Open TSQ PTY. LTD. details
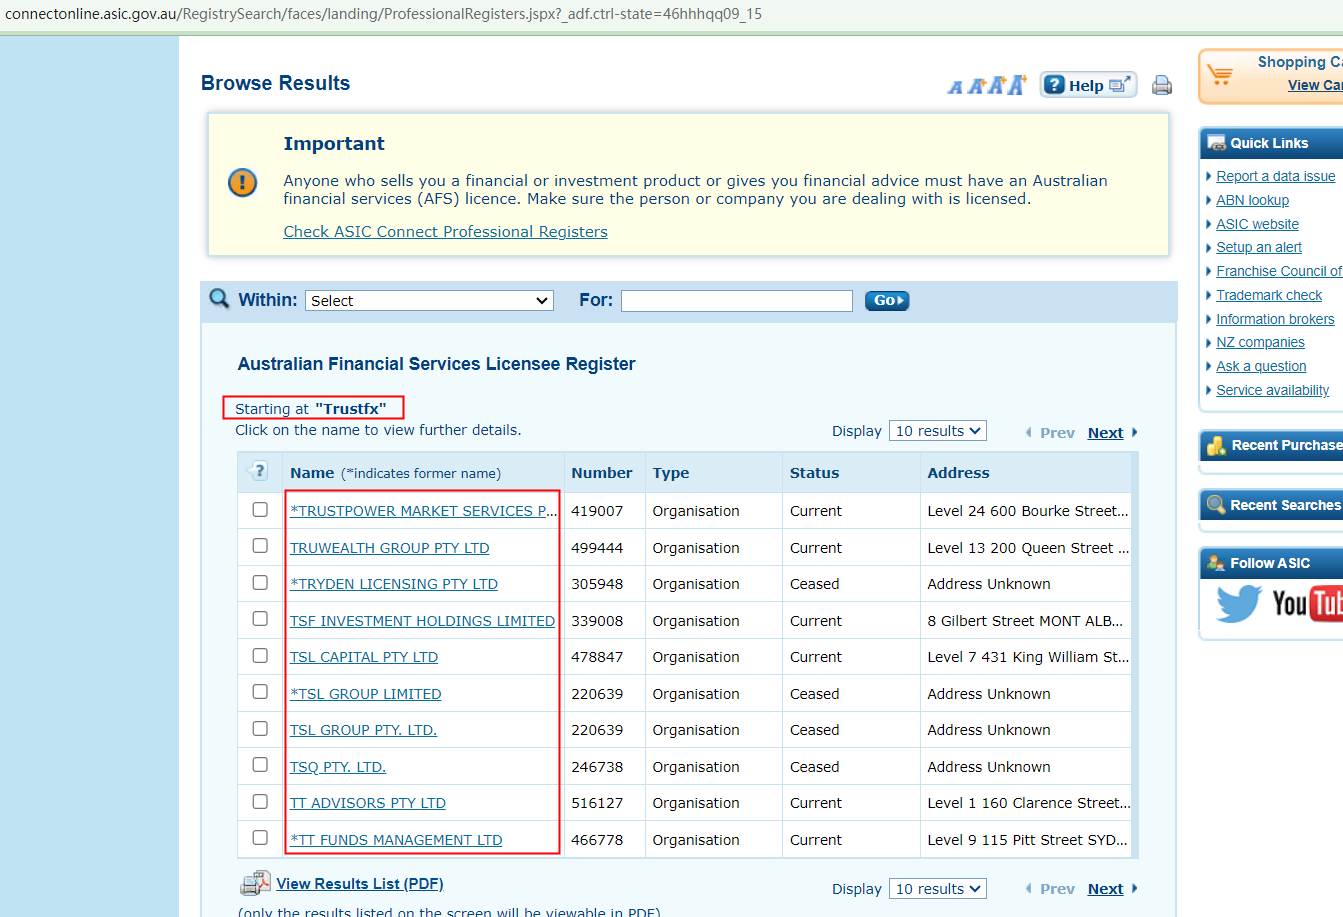 coord(338,767)
